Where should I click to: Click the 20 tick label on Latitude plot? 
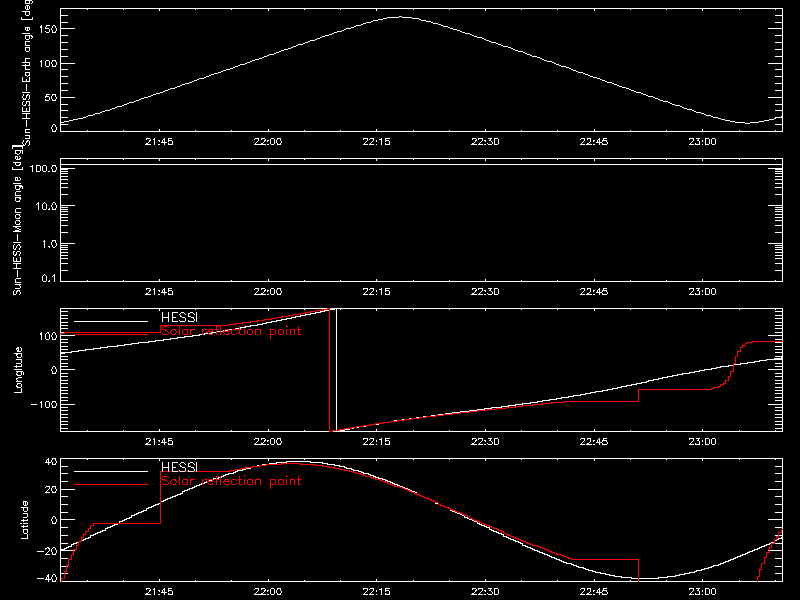pos(51,490)
